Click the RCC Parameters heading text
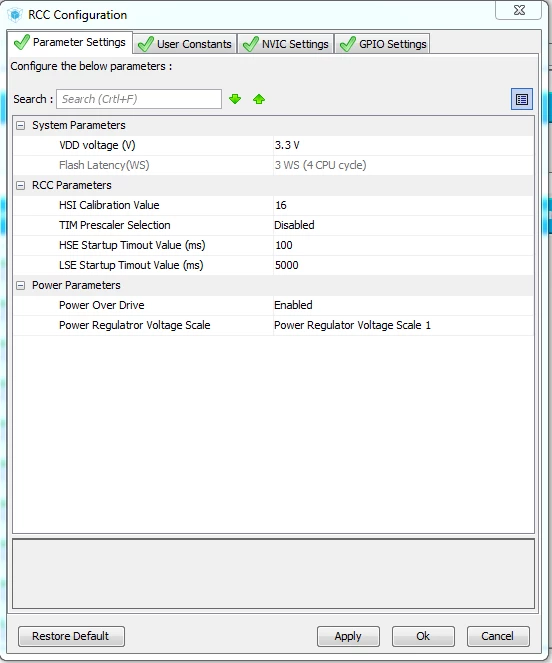Screen dimensions: 552x663 tap(71, 185)
